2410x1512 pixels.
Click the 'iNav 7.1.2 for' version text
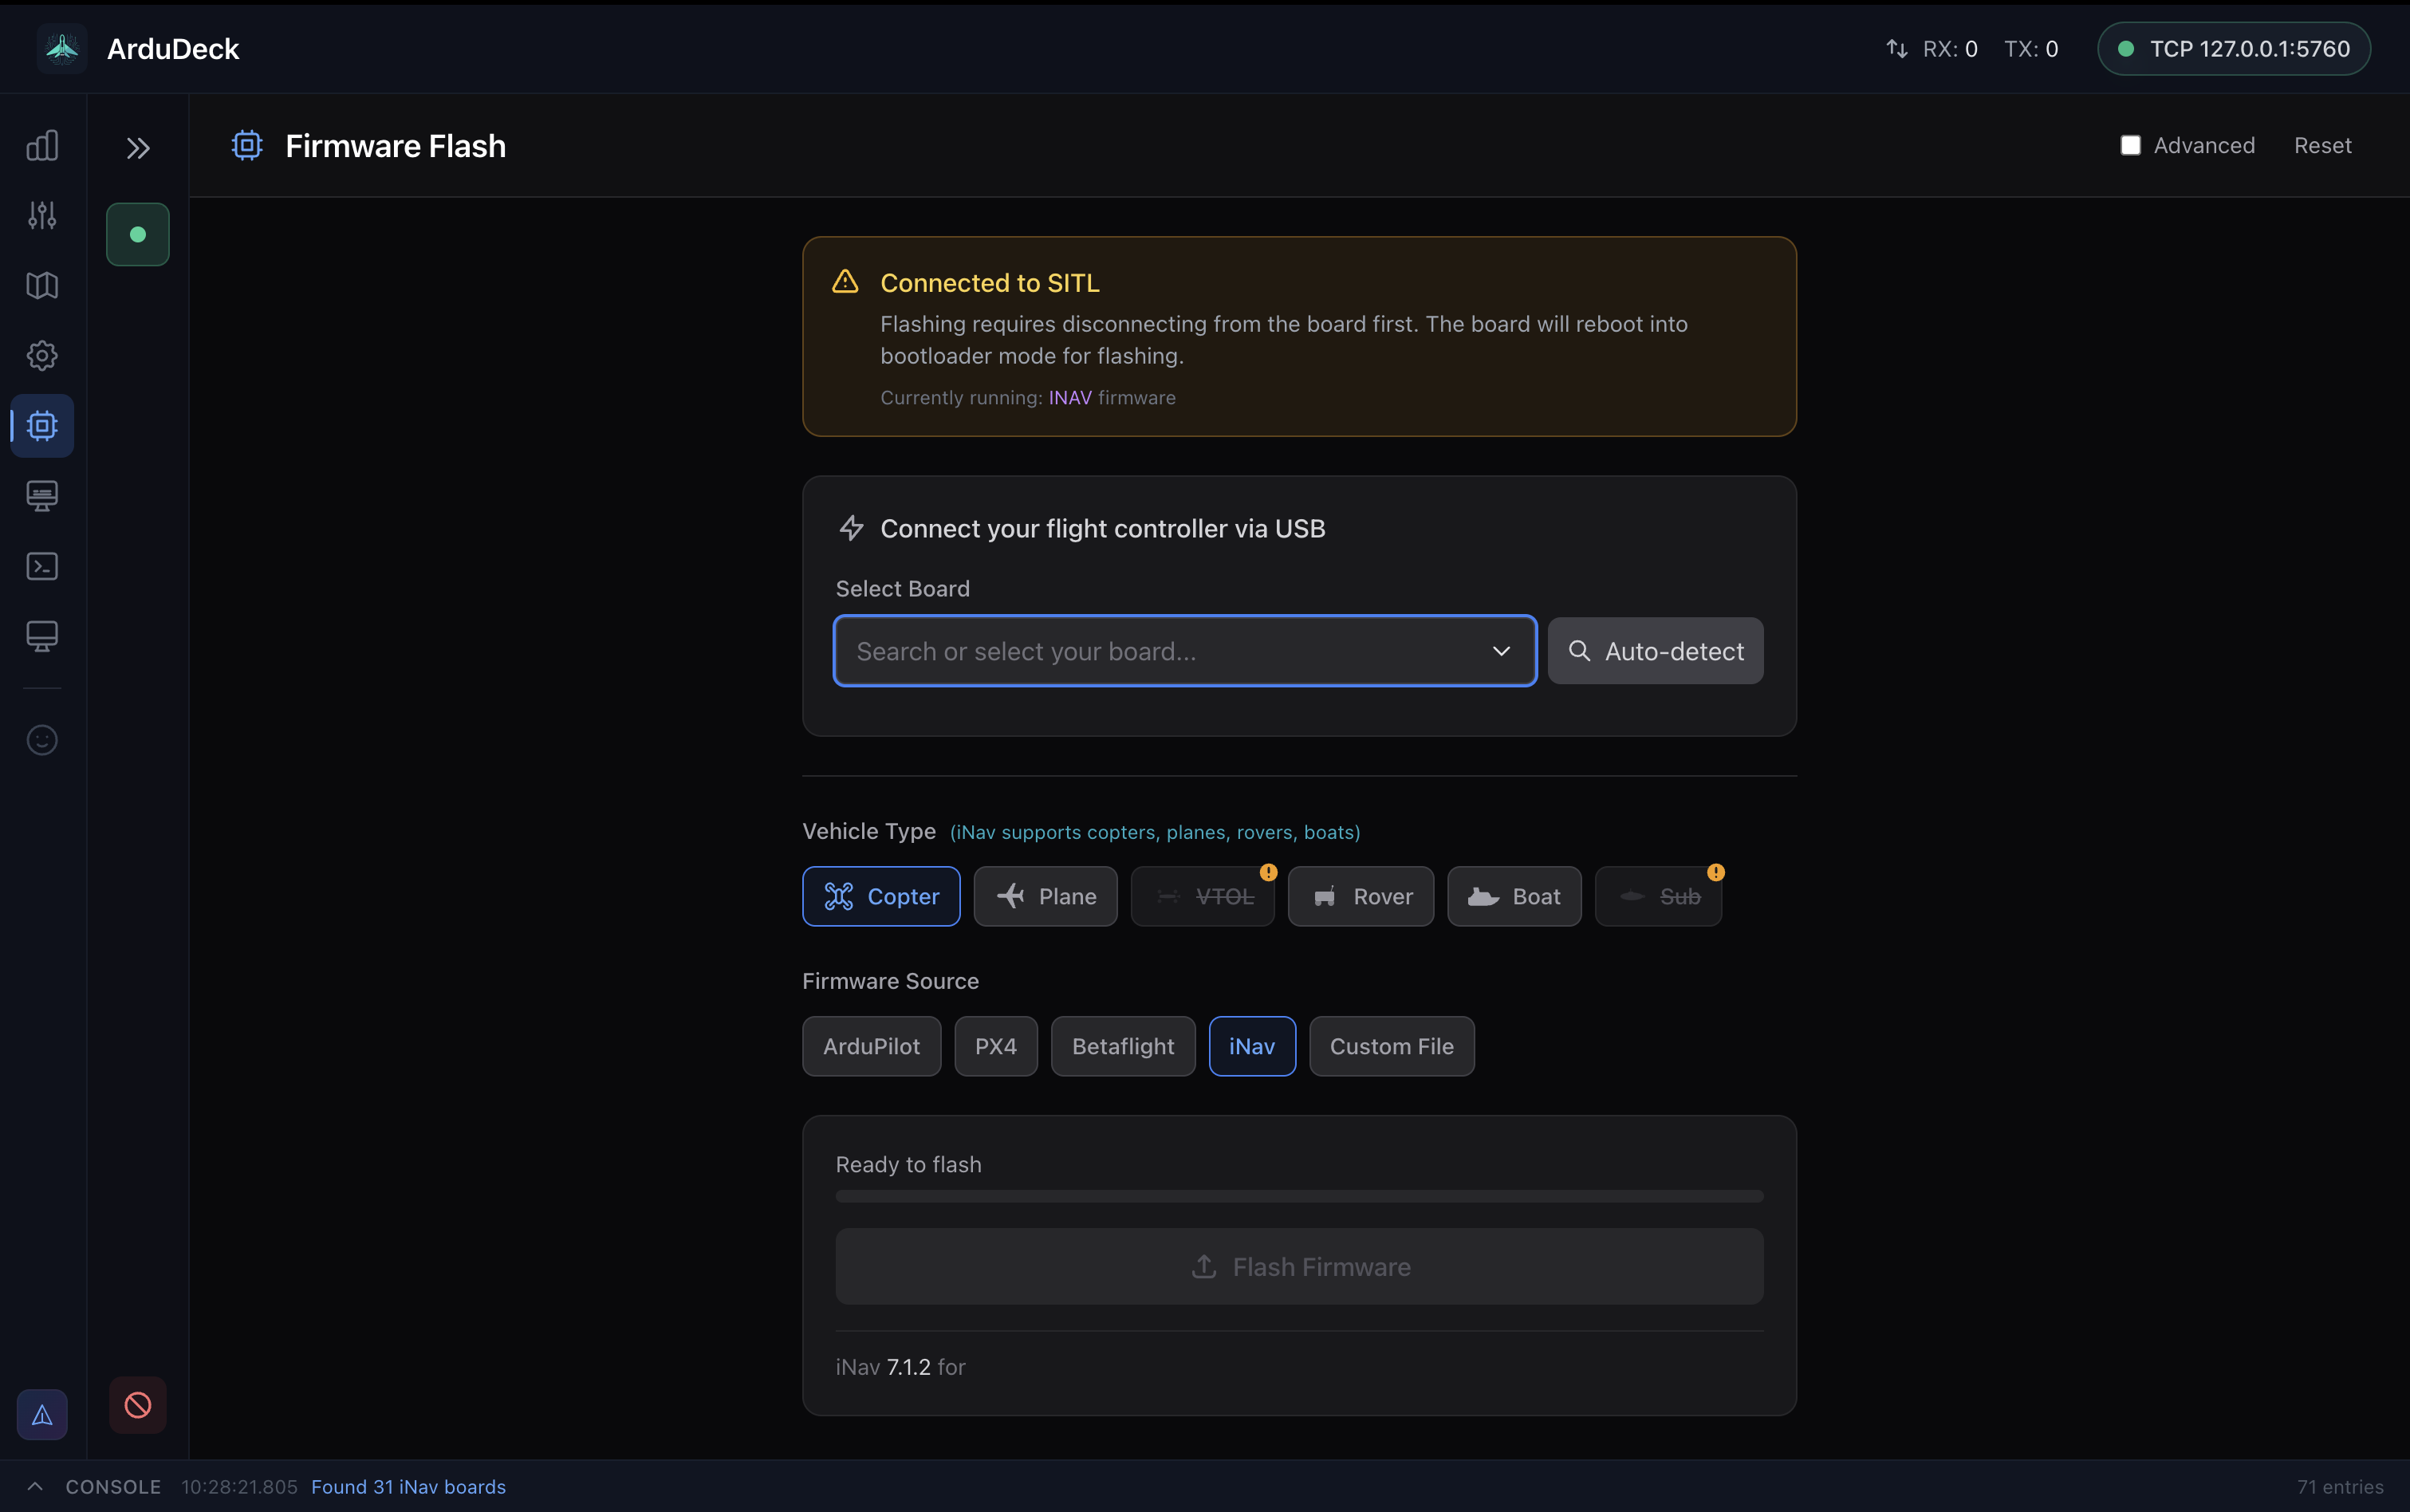click(x=900, y=1366)
